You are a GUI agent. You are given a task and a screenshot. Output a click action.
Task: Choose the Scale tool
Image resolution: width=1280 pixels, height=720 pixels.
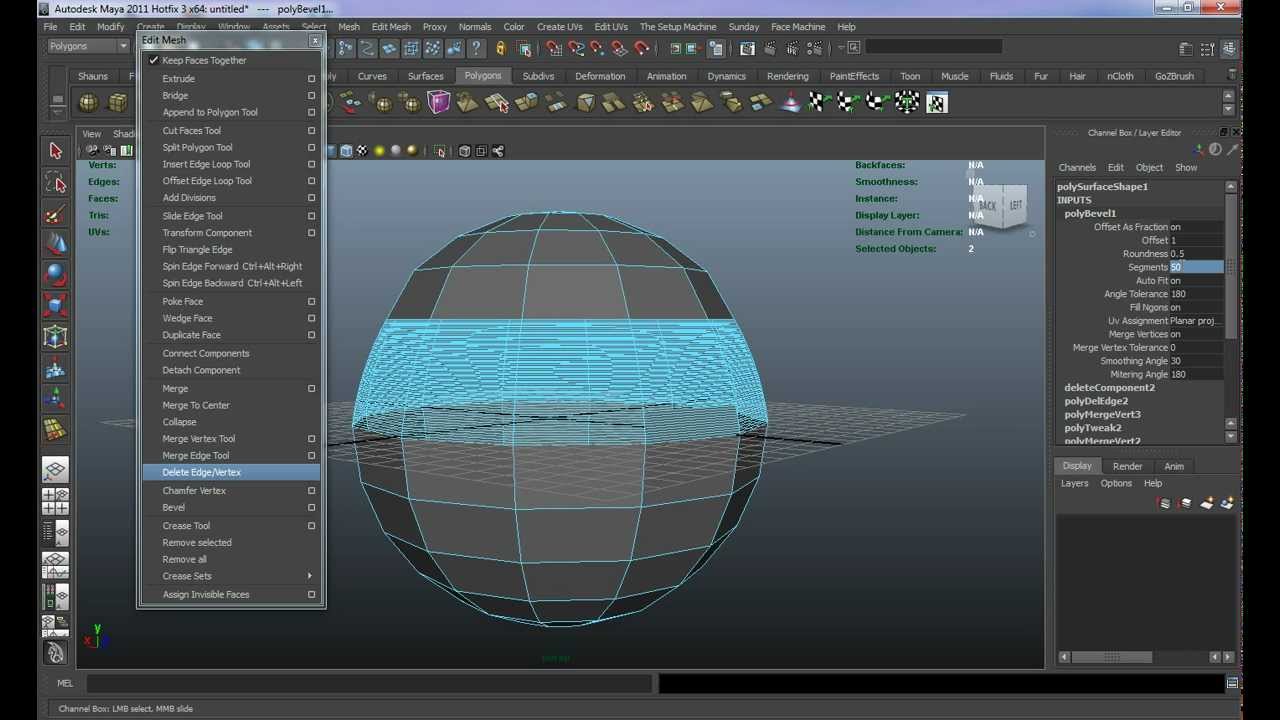55,306
